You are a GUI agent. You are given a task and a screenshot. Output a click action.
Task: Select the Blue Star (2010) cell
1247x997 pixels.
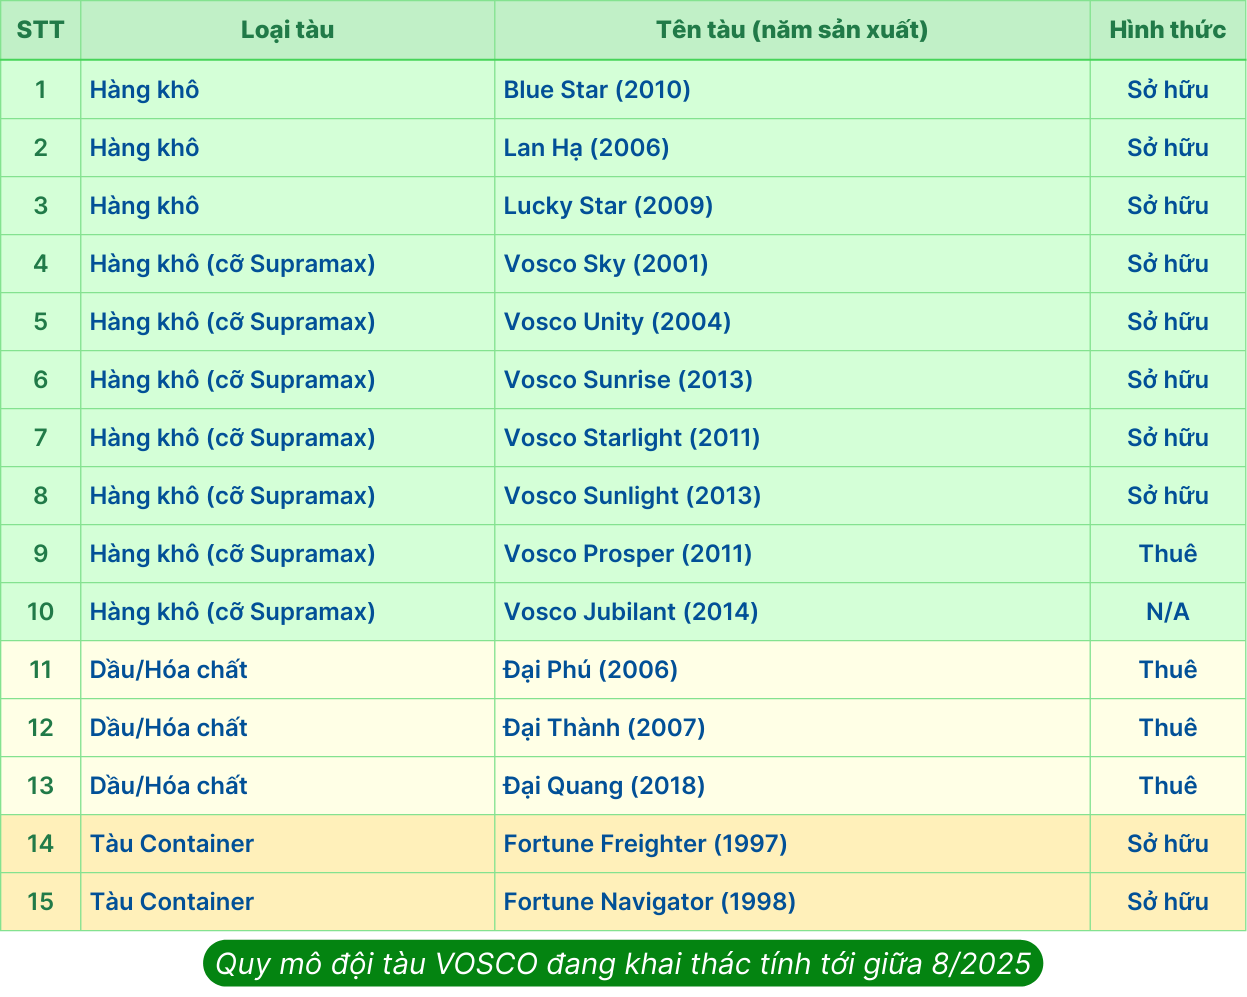pyautogui.click(x=597, y=90)
